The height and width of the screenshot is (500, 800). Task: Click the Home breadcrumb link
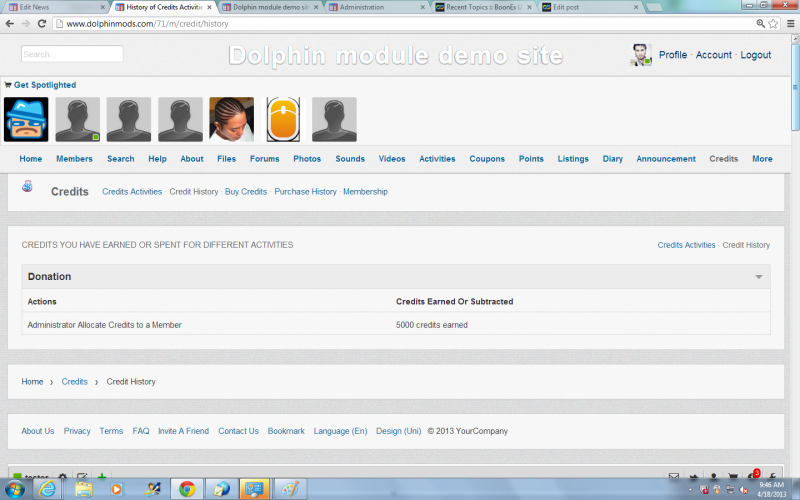[x=32, y=382]
